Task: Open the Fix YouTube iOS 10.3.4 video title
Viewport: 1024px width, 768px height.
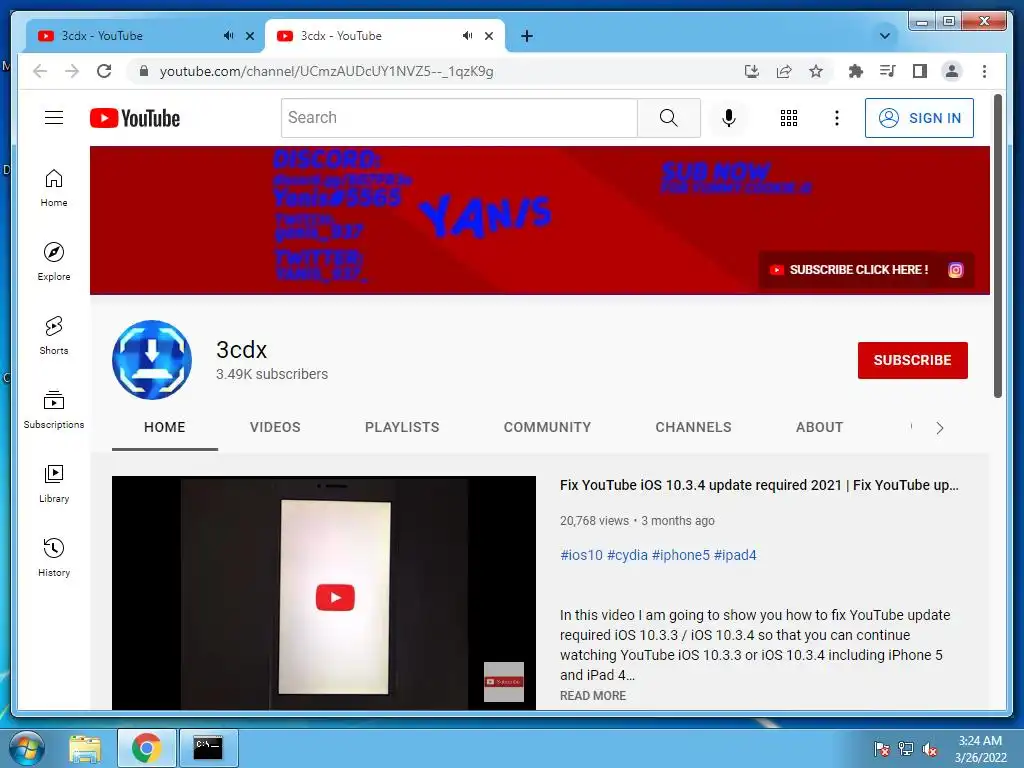Action: click(759, 485)
